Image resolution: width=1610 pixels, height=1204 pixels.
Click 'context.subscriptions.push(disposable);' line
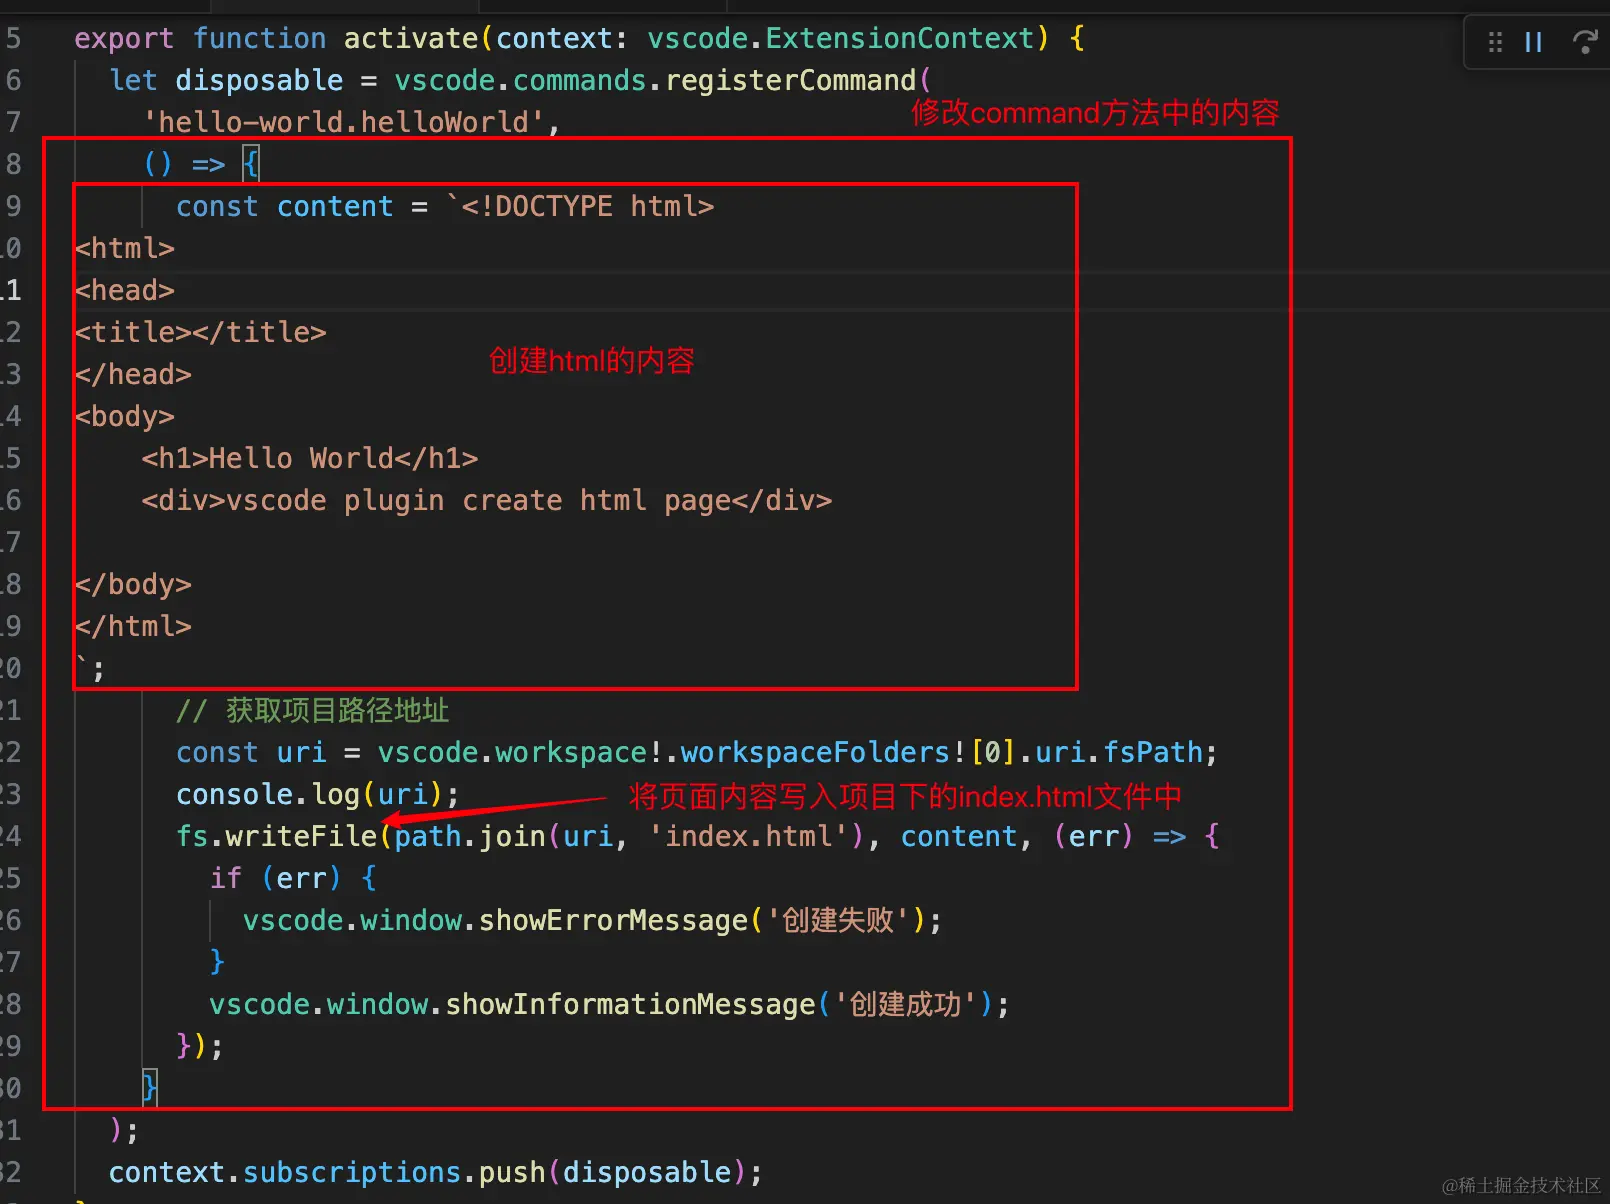pyautogui.click(x=435, y=1172)
